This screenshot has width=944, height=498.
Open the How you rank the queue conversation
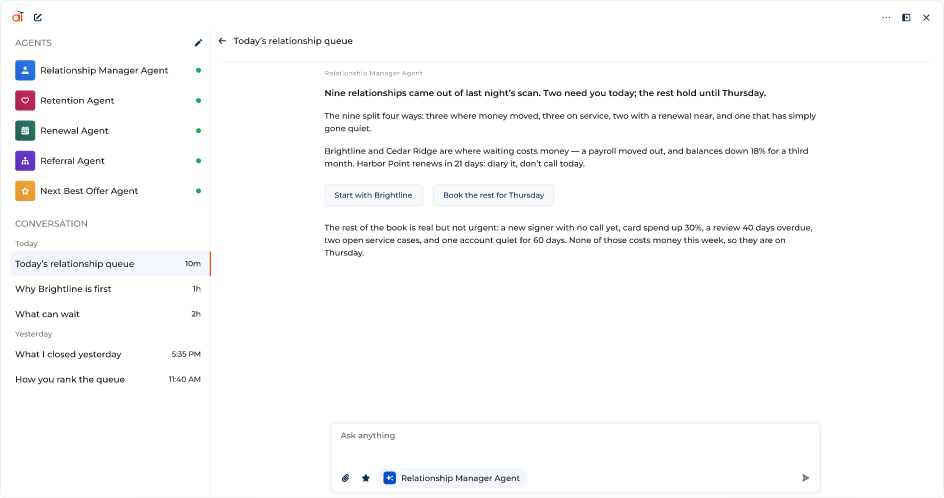(x=108, y=379)
